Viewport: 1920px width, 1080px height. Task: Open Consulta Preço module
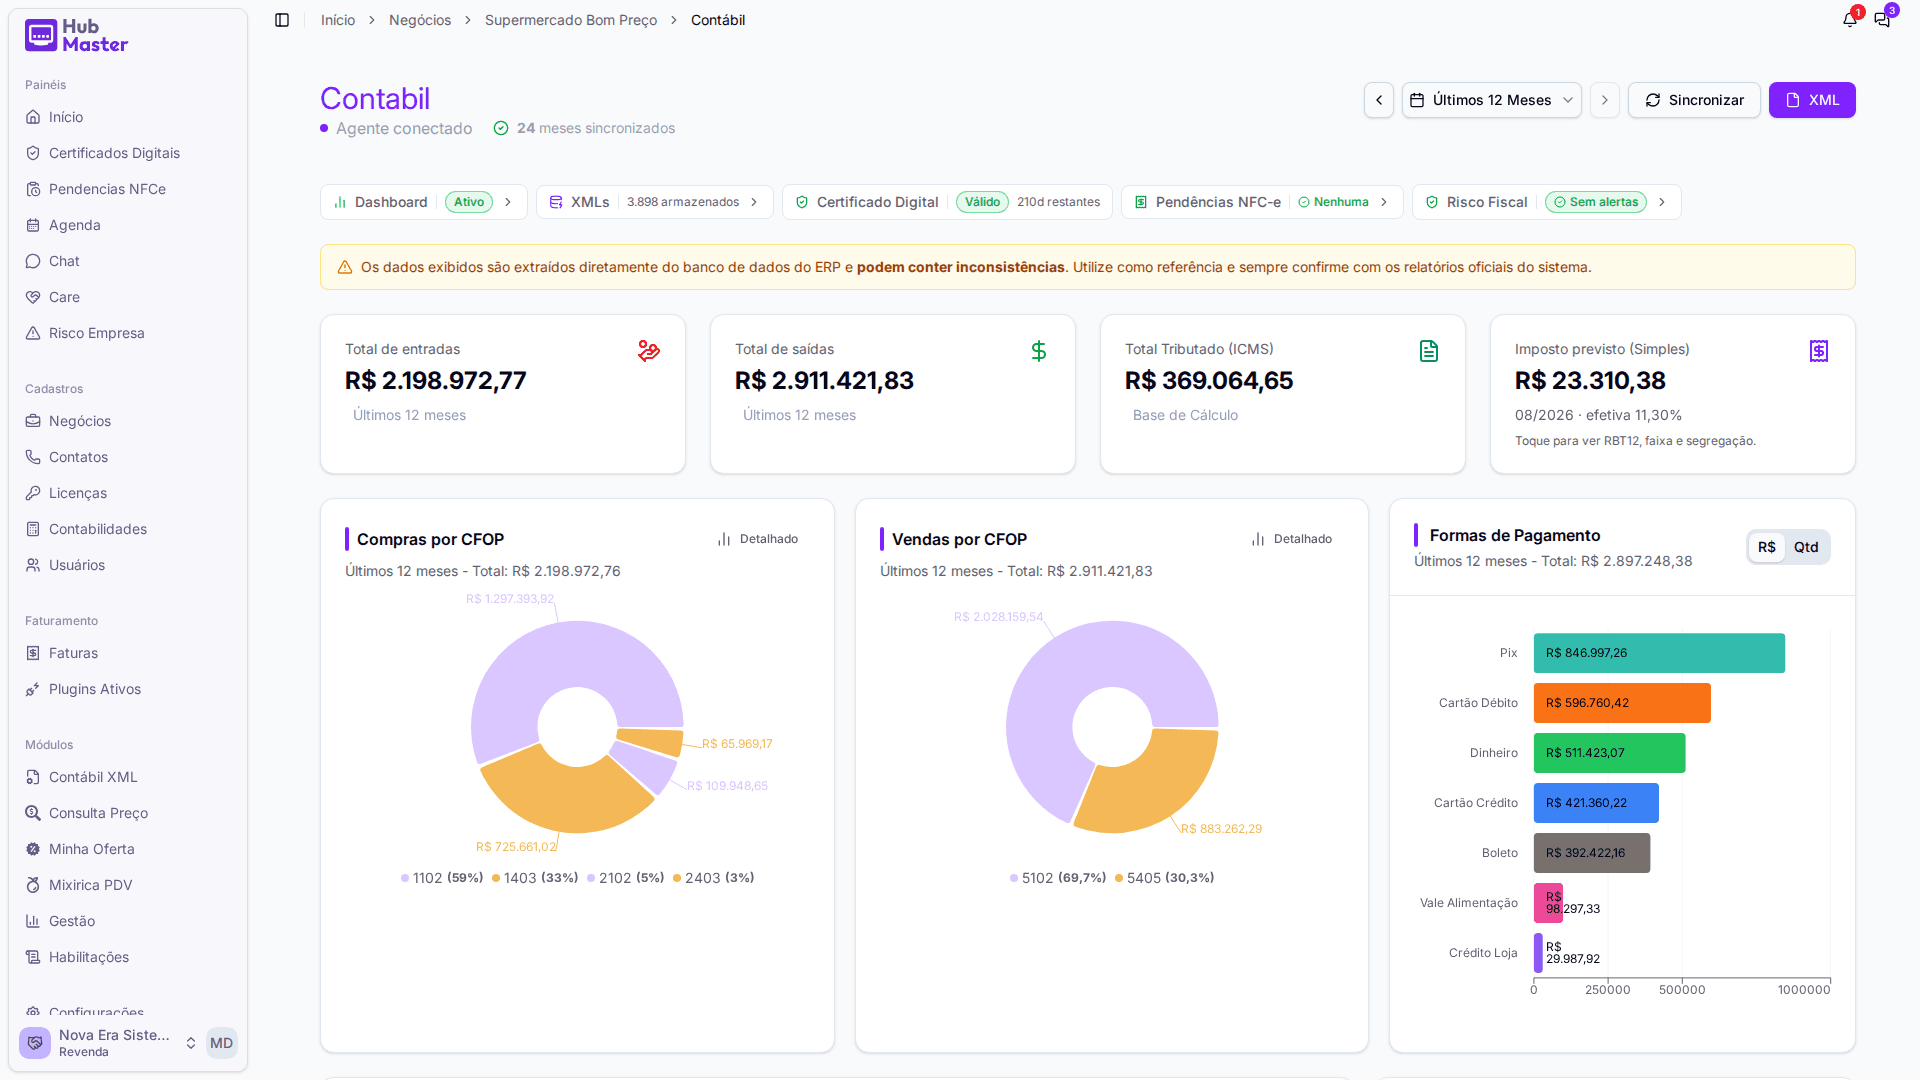[127, 813]
